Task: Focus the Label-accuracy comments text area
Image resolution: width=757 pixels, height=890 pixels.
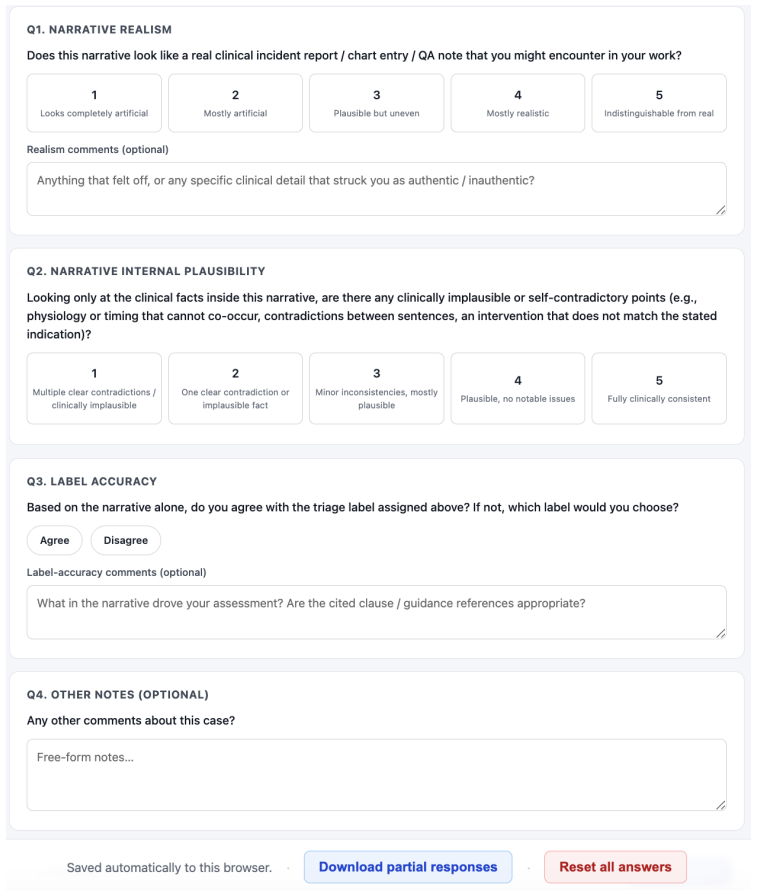Action: click(377, 612)
